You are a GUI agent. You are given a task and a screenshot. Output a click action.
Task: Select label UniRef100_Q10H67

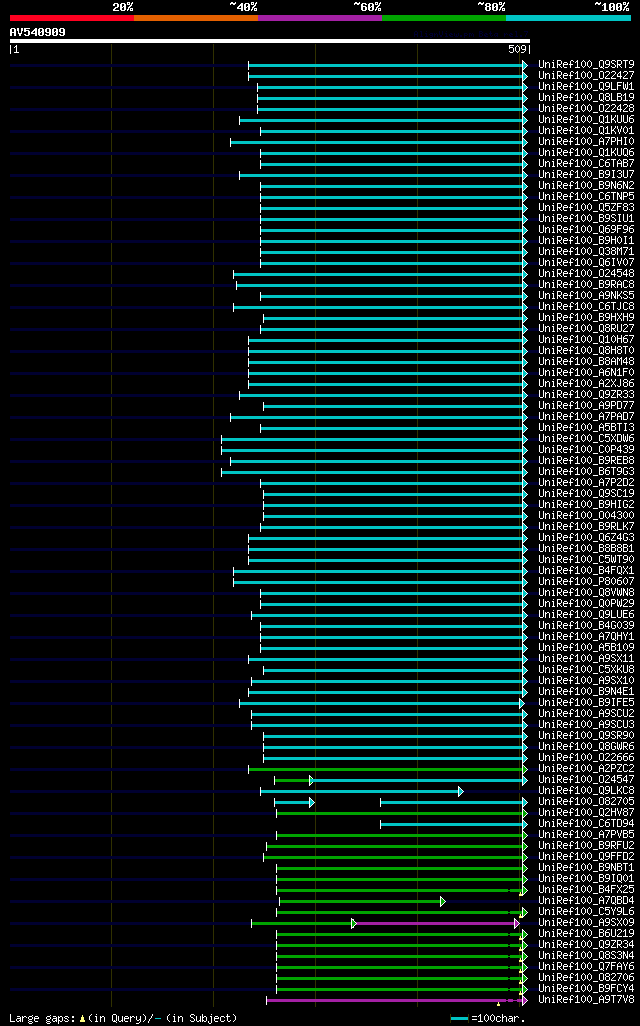[586, 340]
